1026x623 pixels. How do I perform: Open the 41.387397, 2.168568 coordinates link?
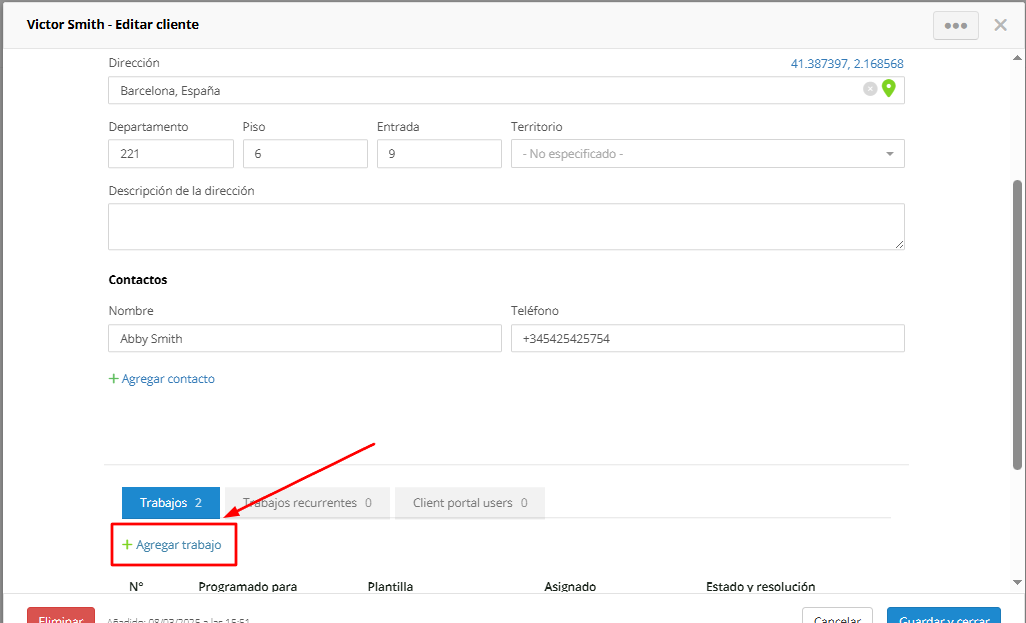847,63
